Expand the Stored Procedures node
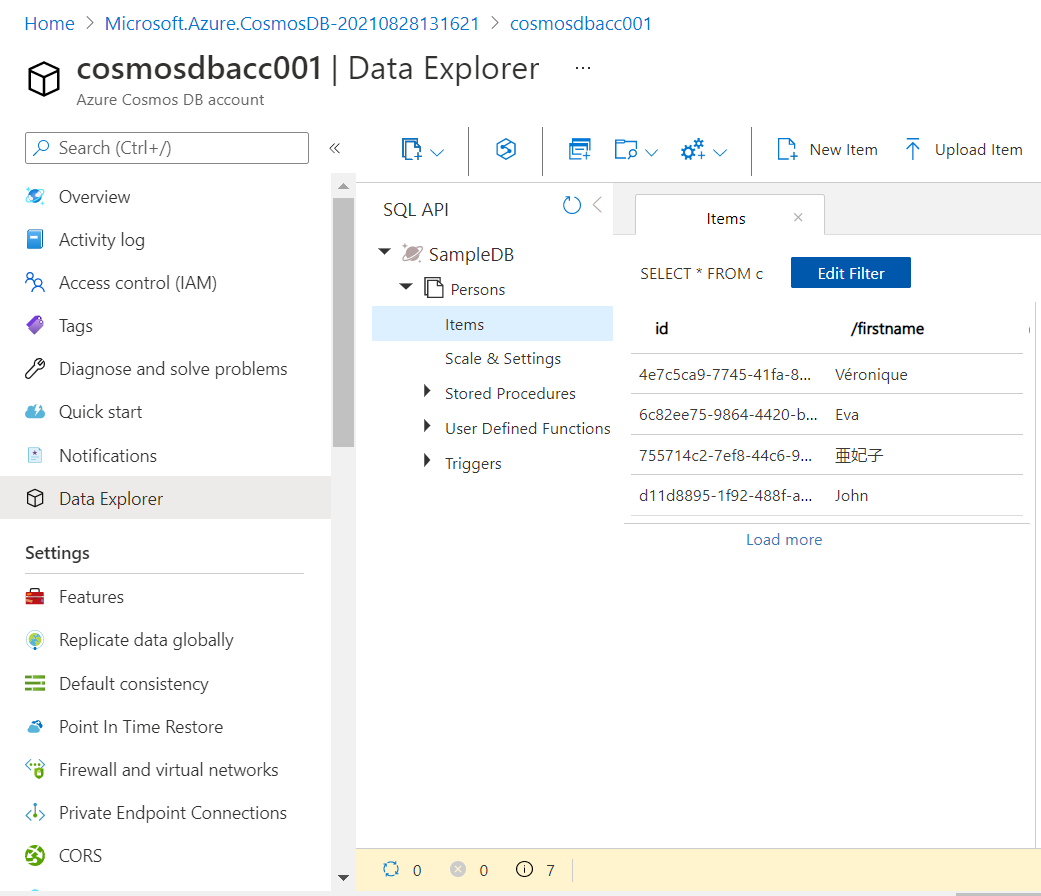Viewport: 1041px width, 896px height. [428, 392]
